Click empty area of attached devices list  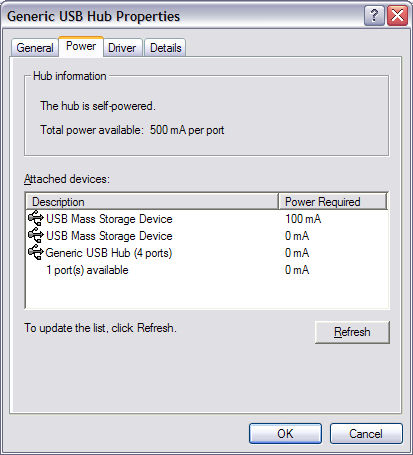pos(207,293)
